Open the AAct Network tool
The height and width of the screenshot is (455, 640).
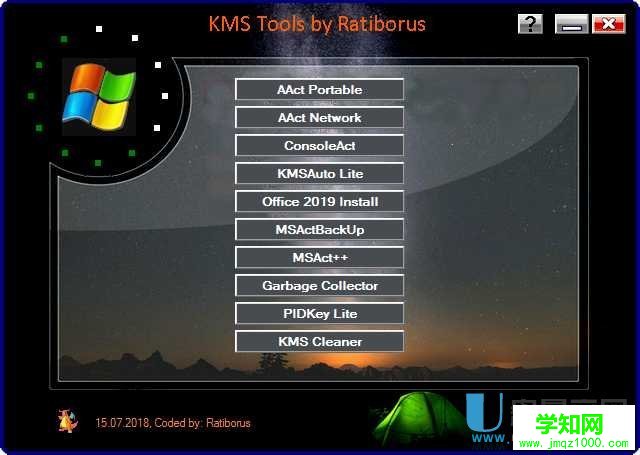319,118
